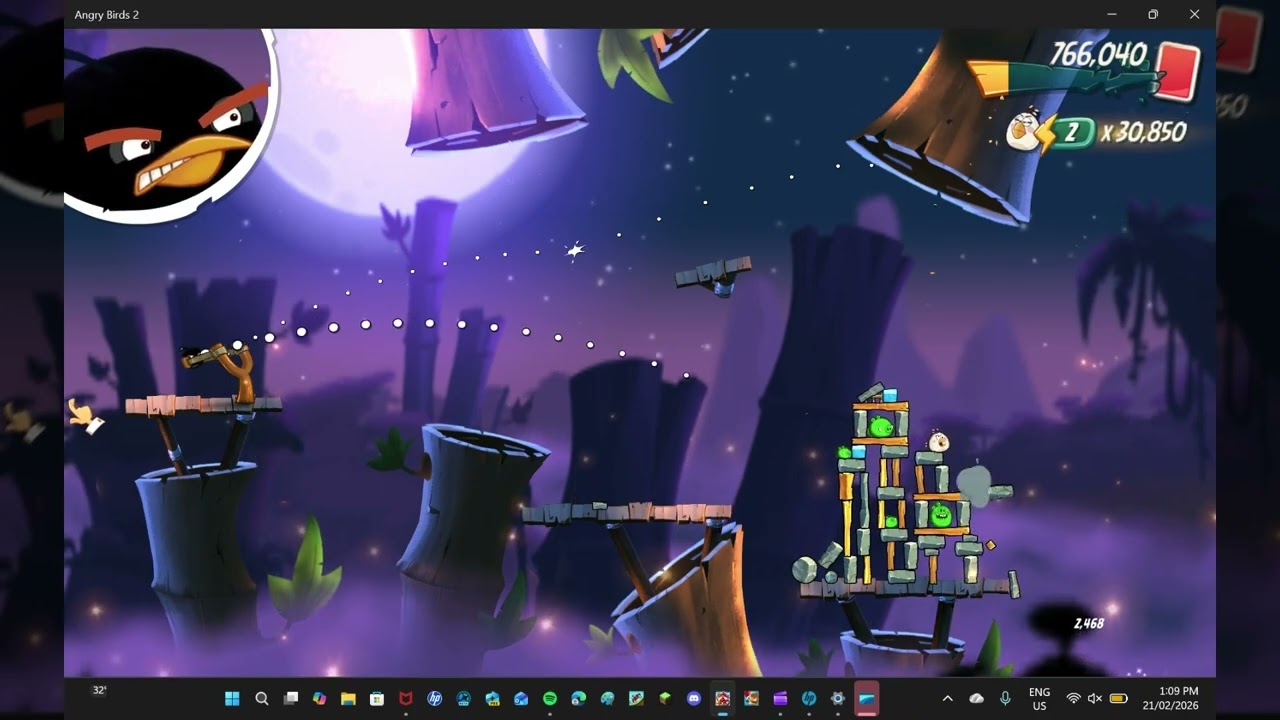Click the Angry Birds 2 taskbar icon
Screen dimensions: 1280x720
(x=723, y=698)
